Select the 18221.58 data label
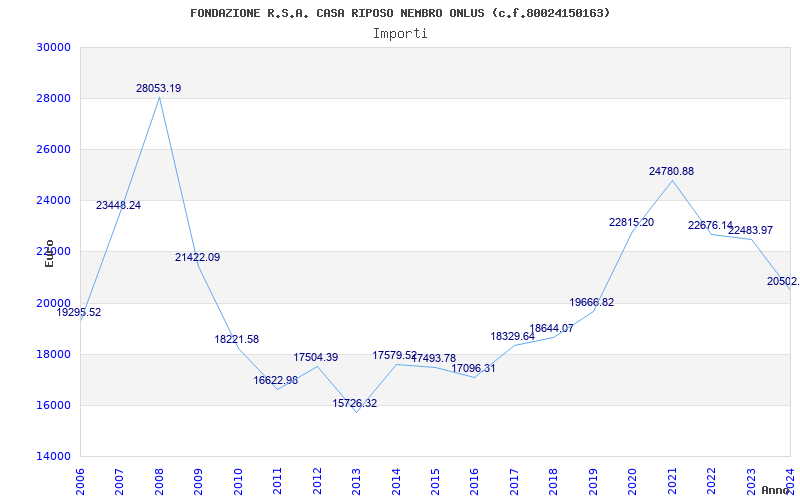Image resolution: width=800 pixels, height=500 pixels. coord(237,339)
